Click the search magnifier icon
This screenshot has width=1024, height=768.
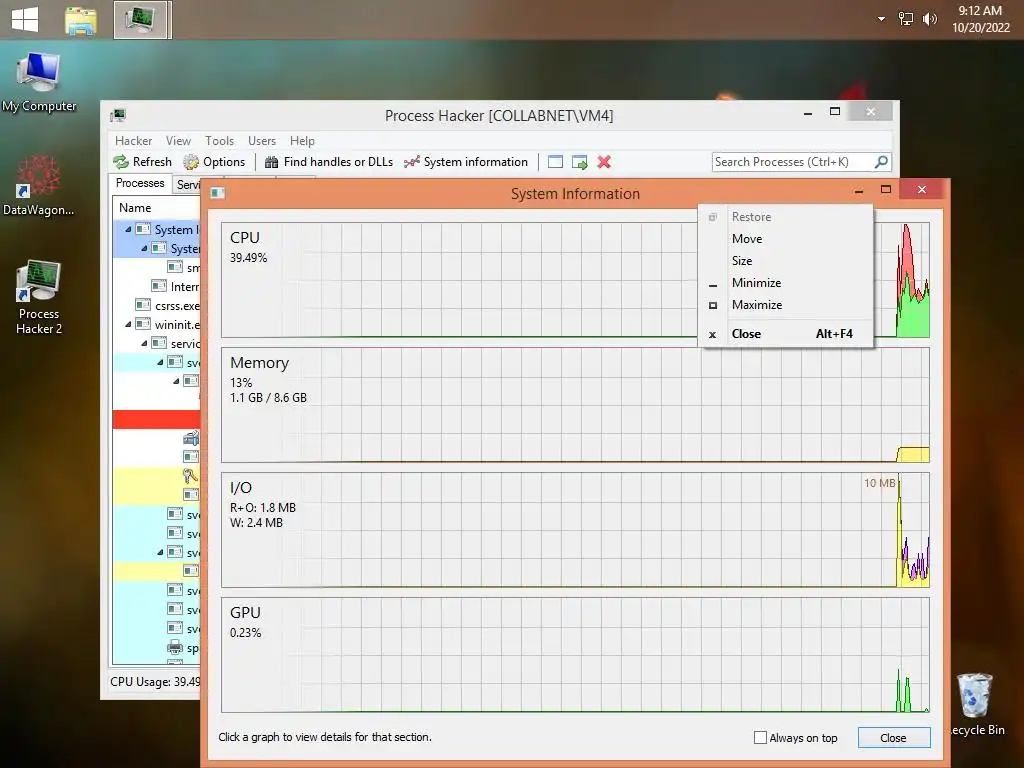(881, 161)
